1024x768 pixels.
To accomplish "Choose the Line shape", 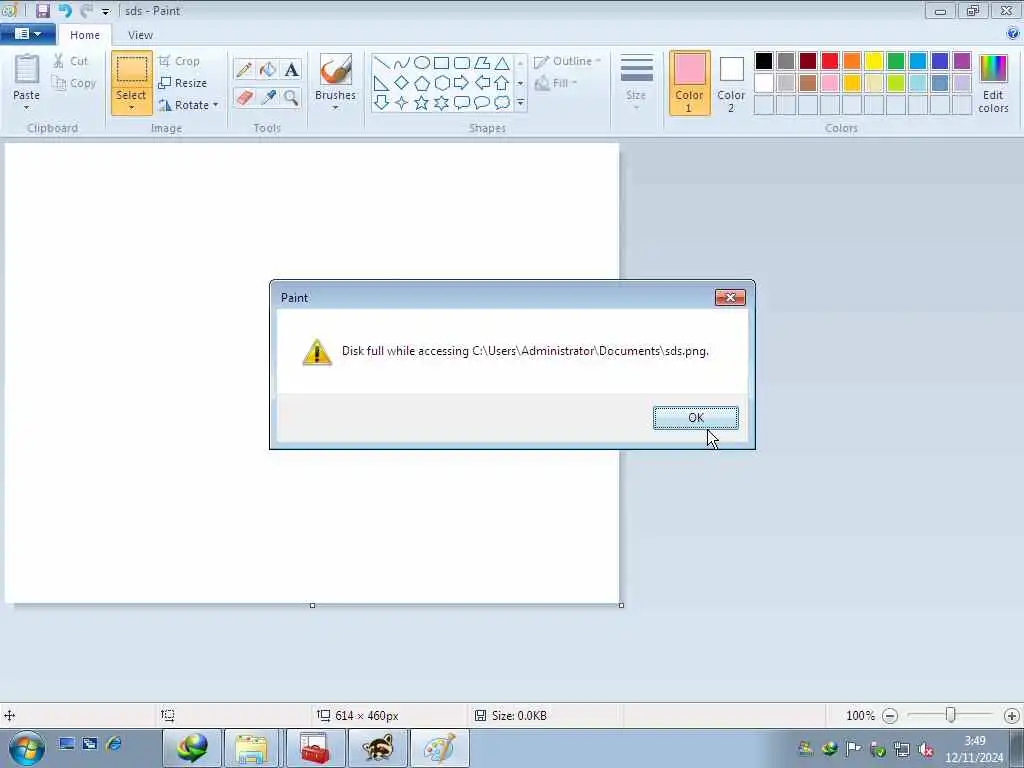I will coord(382,63).
